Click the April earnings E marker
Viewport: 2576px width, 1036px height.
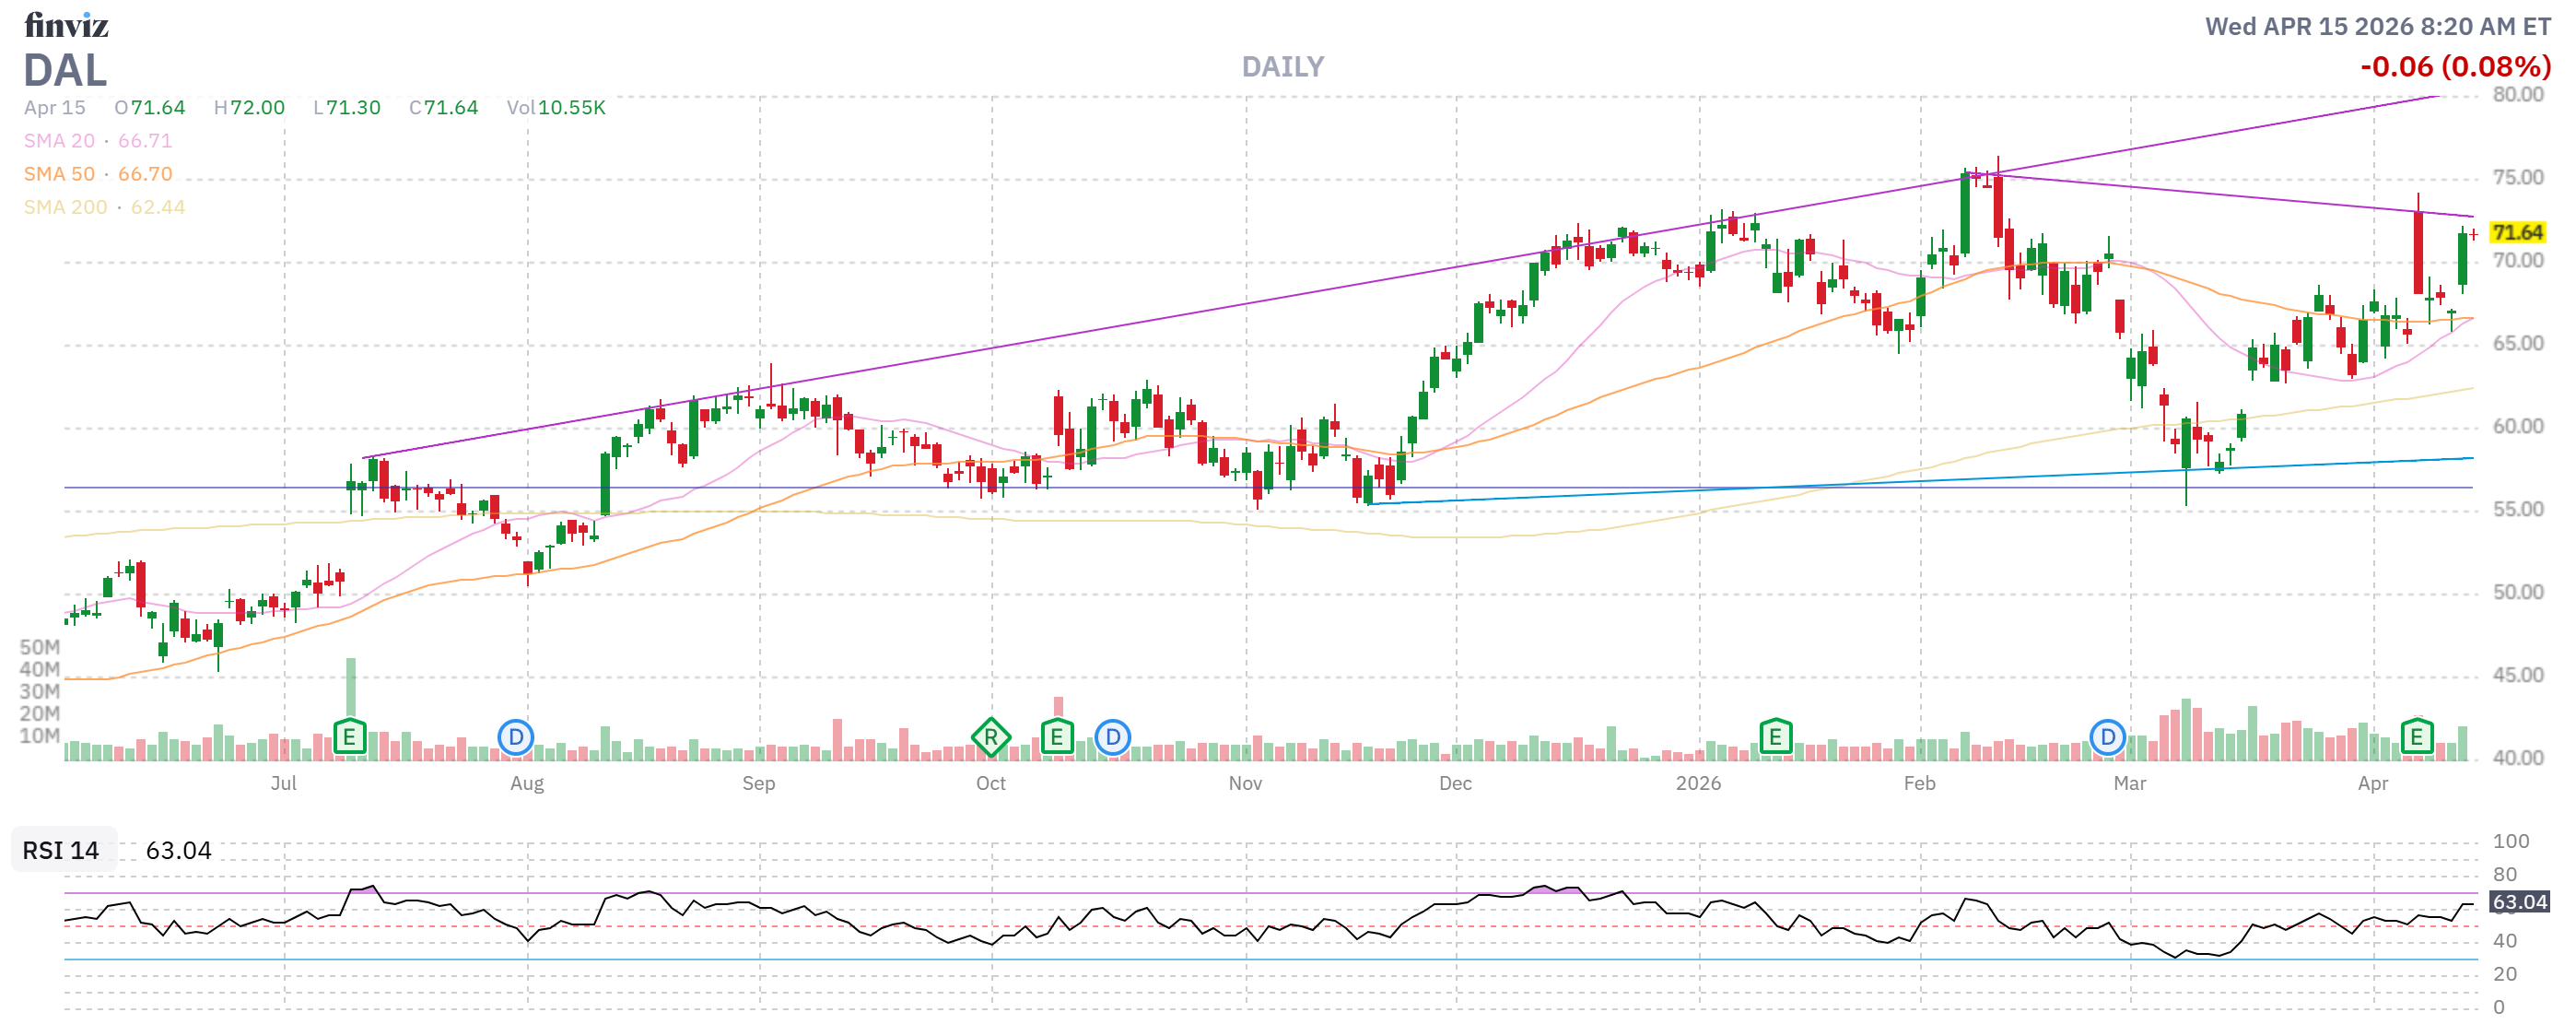(x=2416, y=738)
